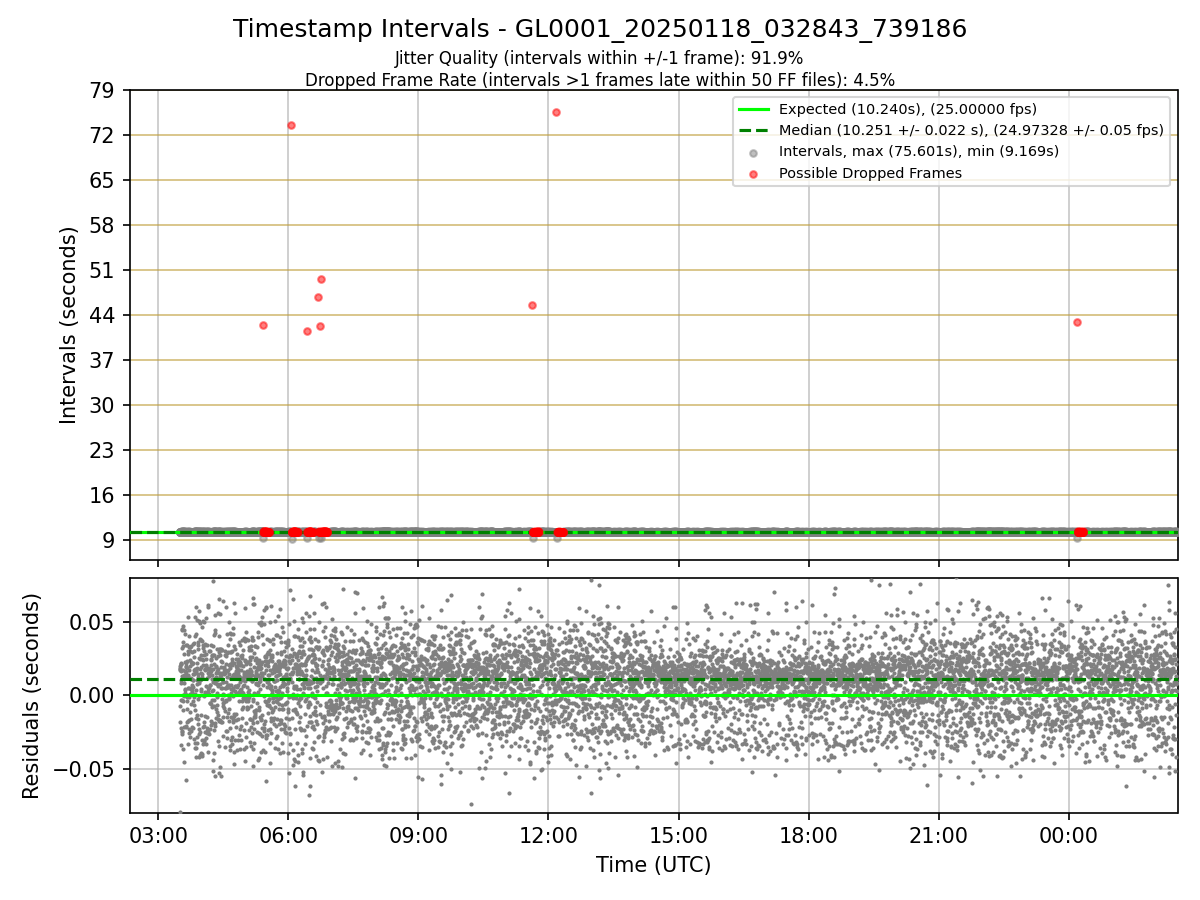
Task: Click the '−0.05' residuals tick label
Action: tap(86, 769)
